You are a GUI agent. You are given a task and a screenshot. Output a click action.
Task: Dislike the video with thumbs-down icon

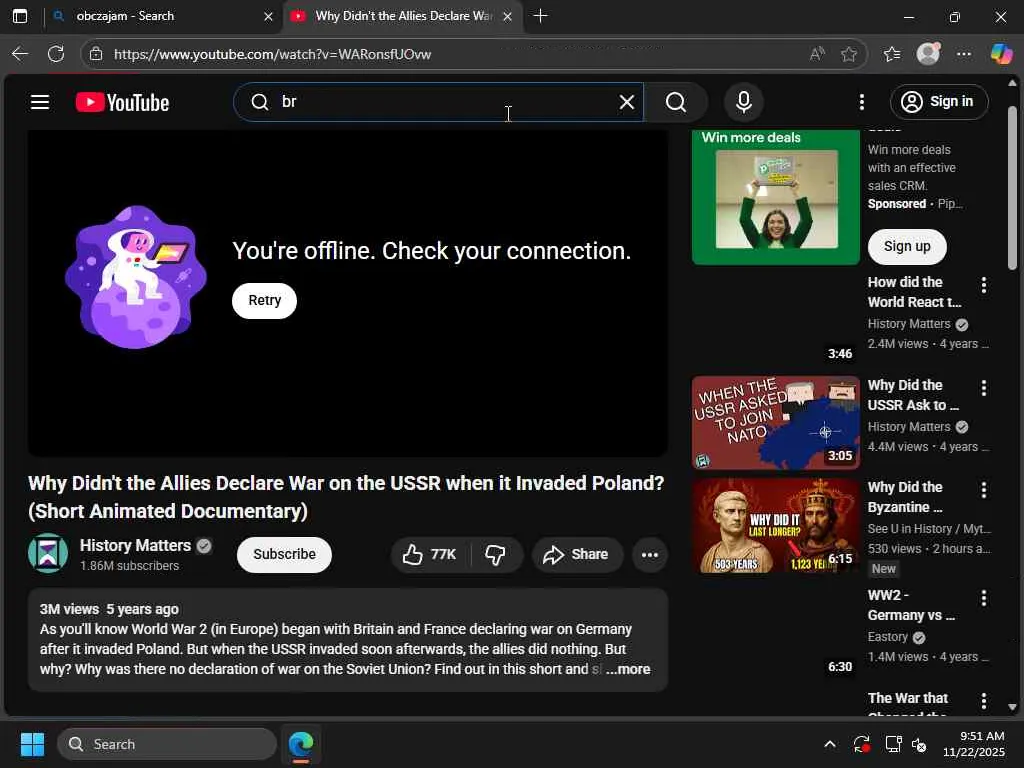point(495,554)
